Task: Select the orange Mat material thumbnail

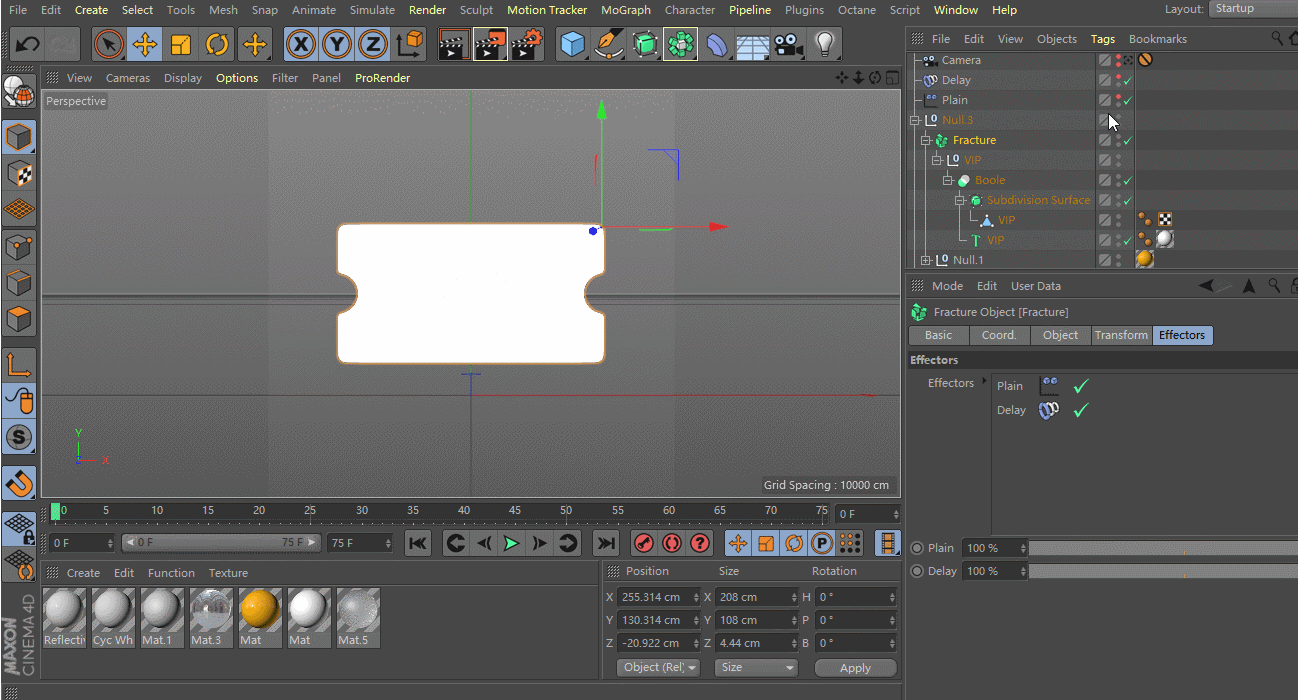Action: [x=260, y=612]
